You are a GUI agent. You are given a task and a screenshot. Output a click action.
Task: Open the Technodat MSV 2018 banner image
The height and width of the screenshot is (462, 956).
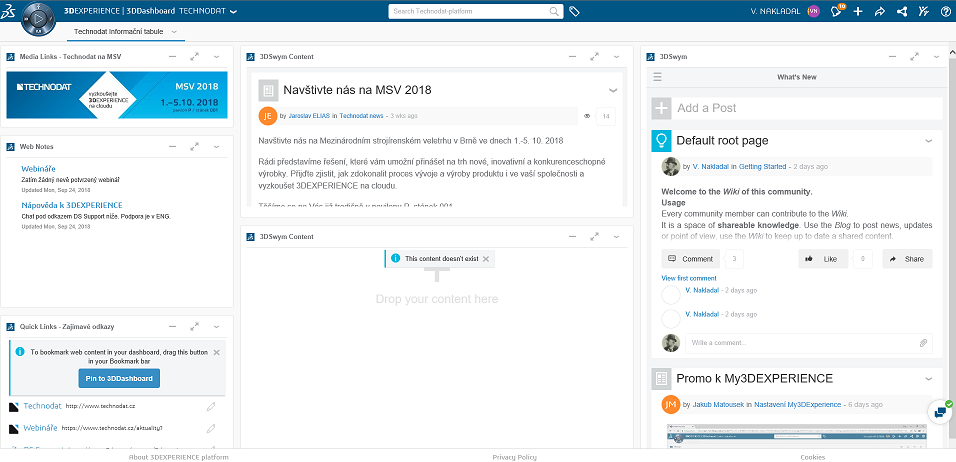[117, 95]
